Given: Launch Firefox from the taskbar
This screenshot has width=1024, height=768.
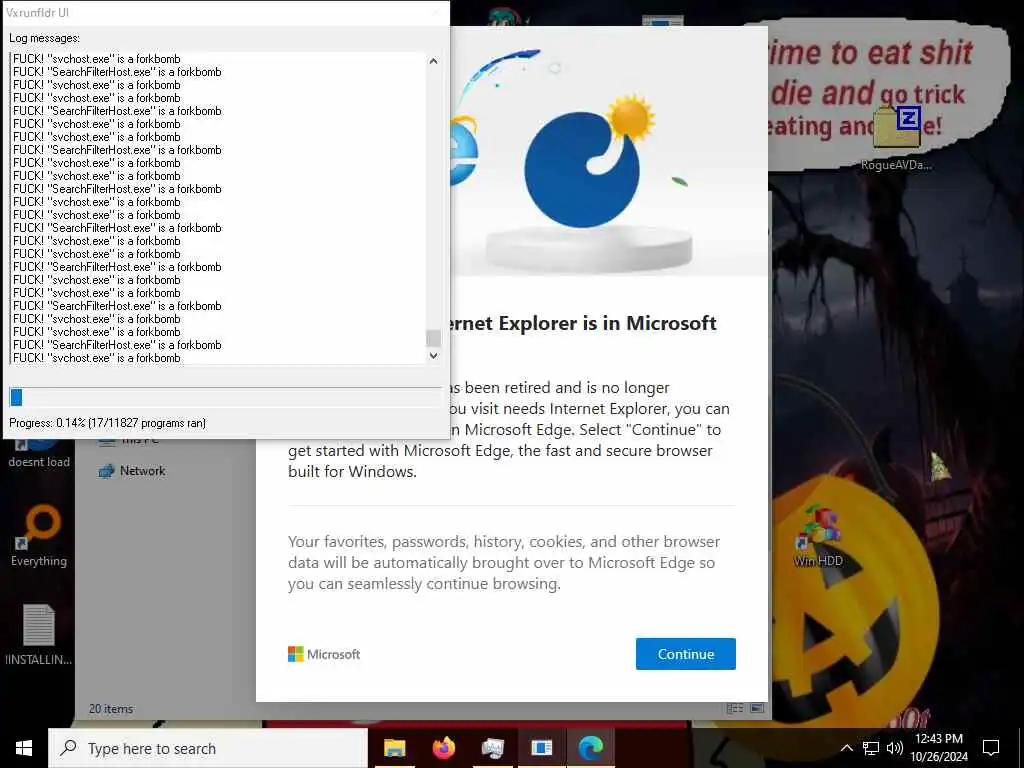Looking at the screenshot, I should point(443,748).
